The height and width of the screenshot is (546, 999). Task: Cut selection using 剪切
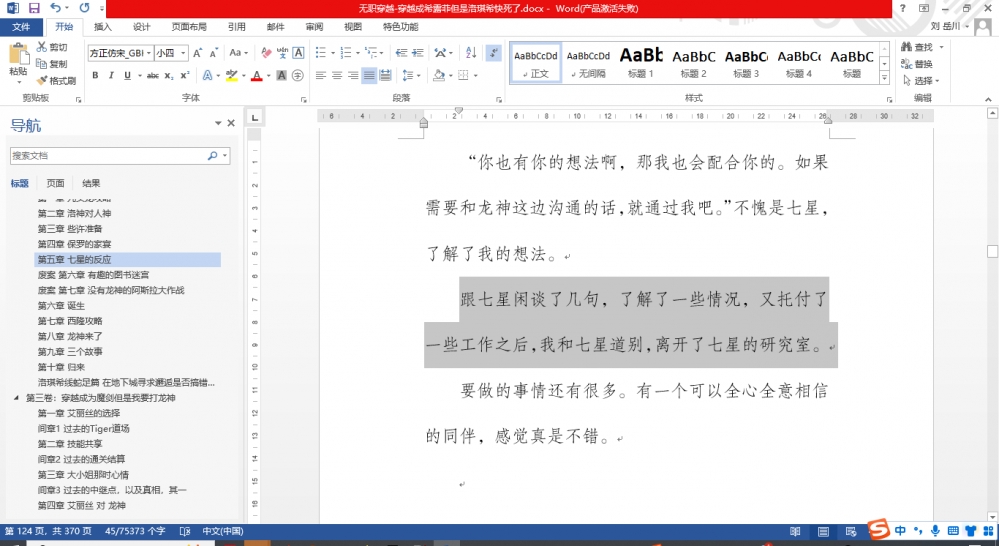coord(52,47)
